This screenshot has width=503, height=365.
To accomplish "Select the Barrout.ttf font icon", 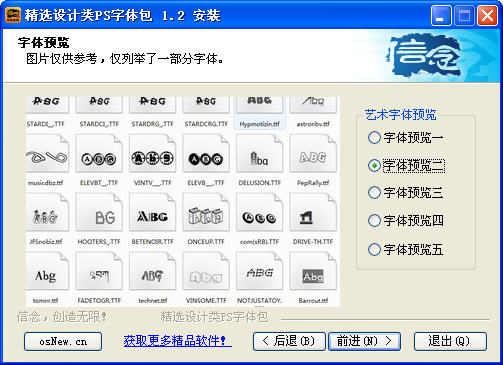I will pos(313,271).
